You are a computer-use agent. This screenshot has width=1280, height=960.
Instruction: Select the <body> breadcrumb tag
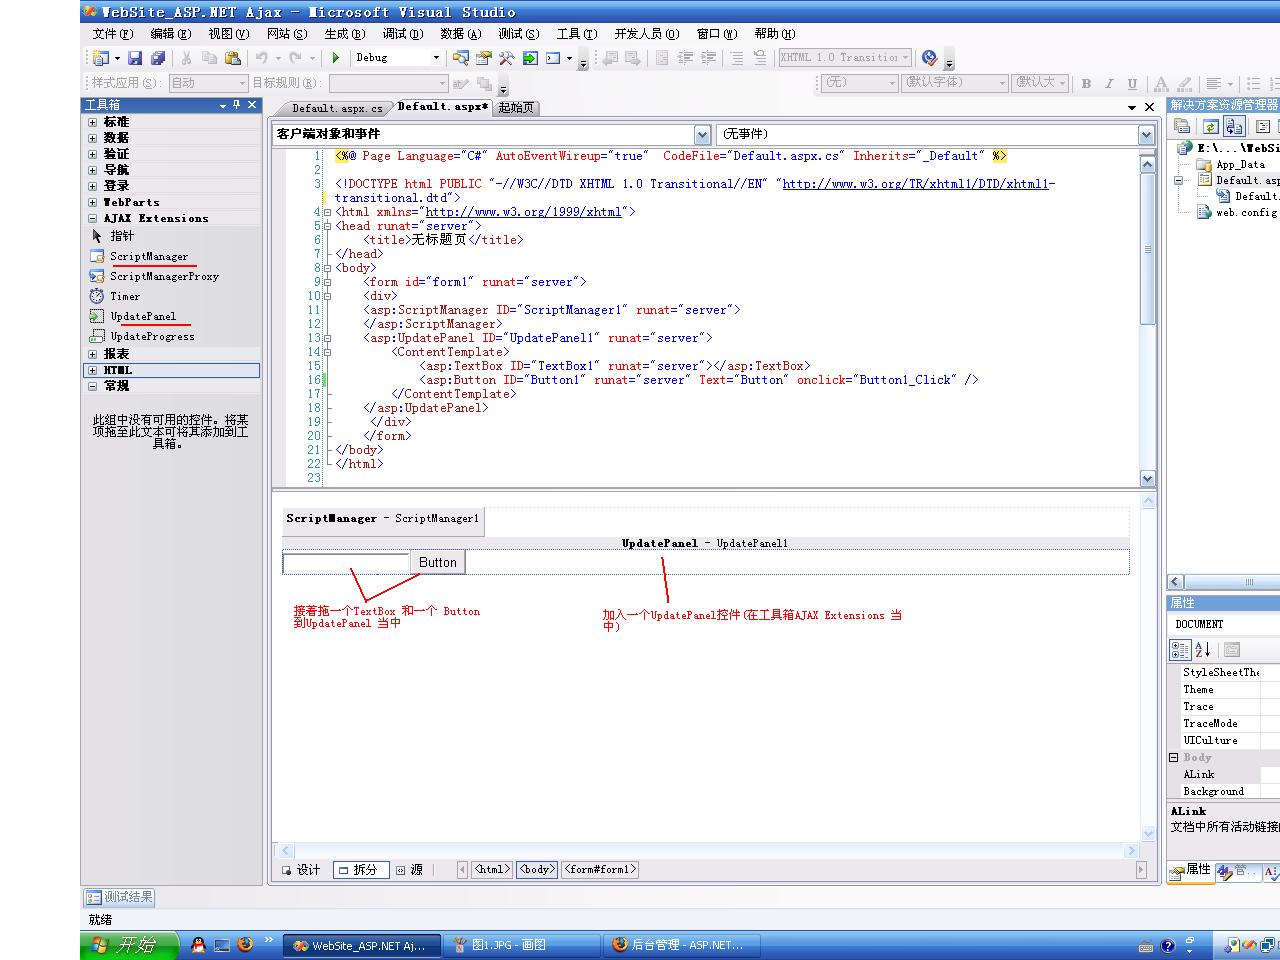coord(537,870)
